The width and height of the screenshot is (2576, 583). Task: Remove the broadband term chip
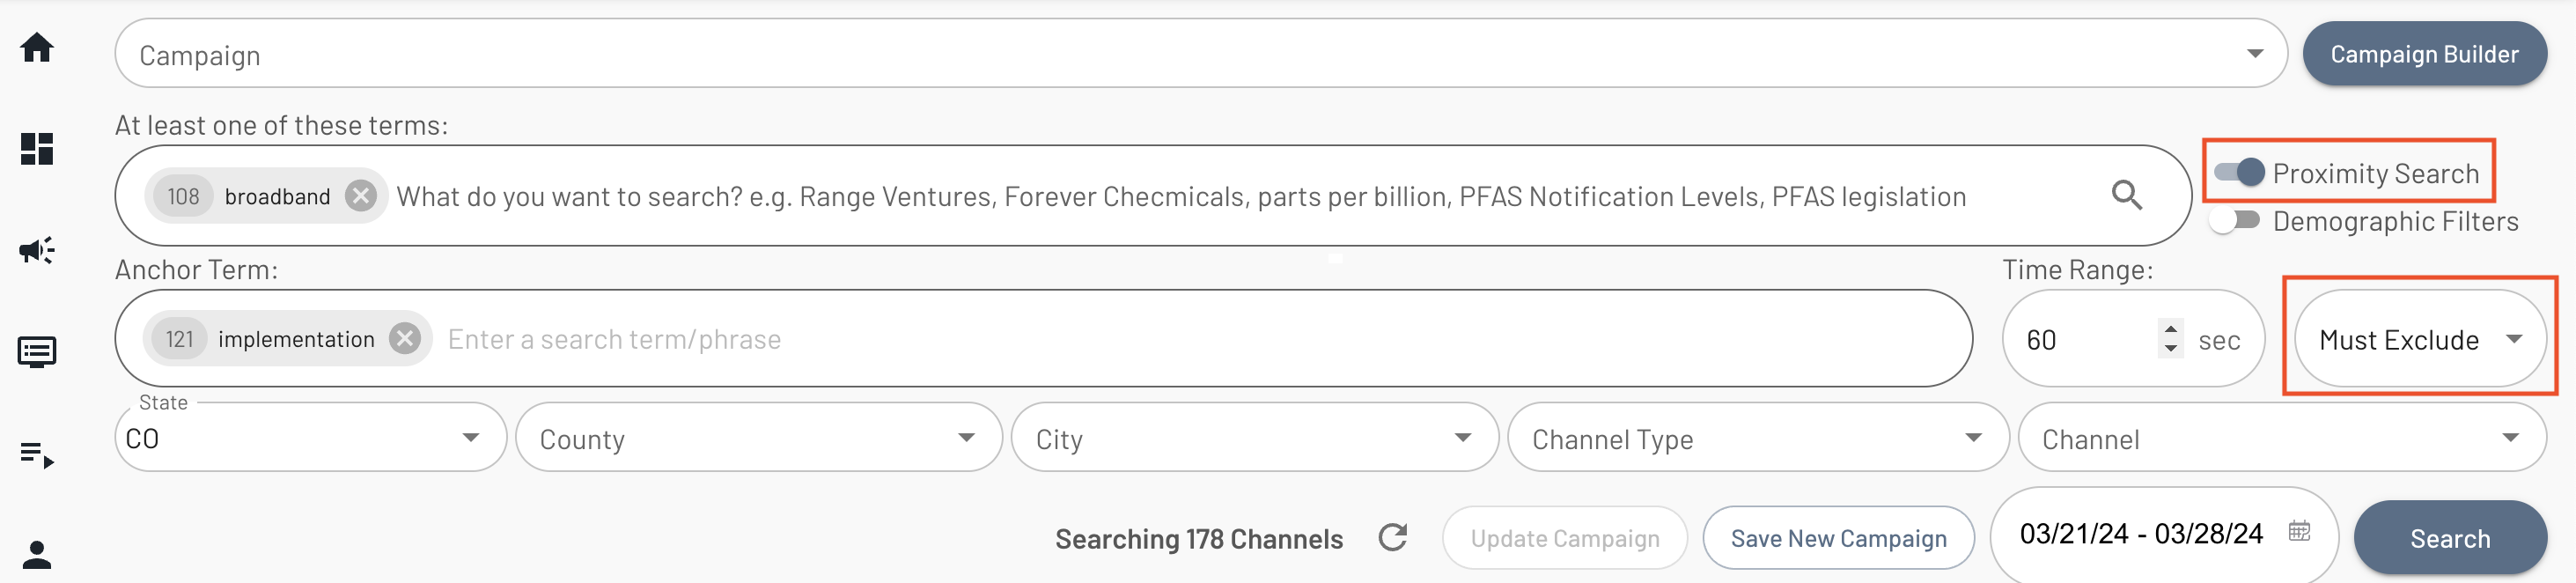coord(361,196)
